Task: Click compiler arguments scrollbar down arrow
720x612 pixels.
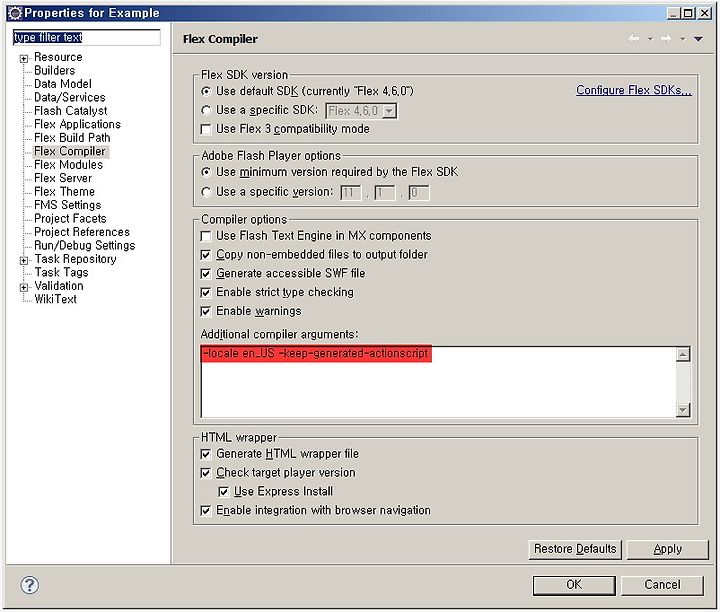Action: click(x=683, y=410)
